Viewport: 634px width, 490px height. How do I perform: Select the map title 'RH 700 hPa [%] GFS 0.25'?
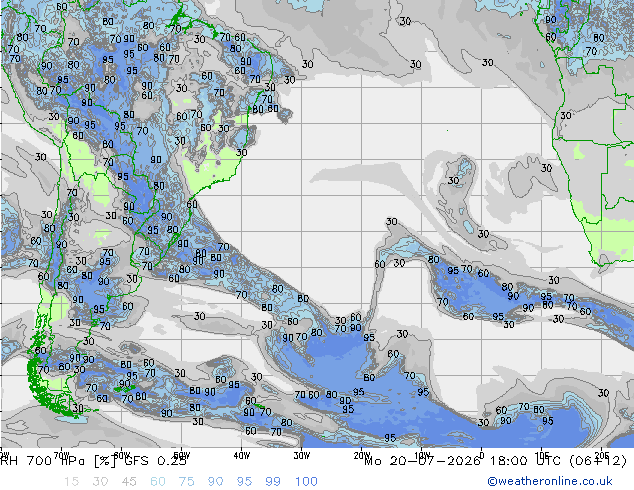(94, 461)
